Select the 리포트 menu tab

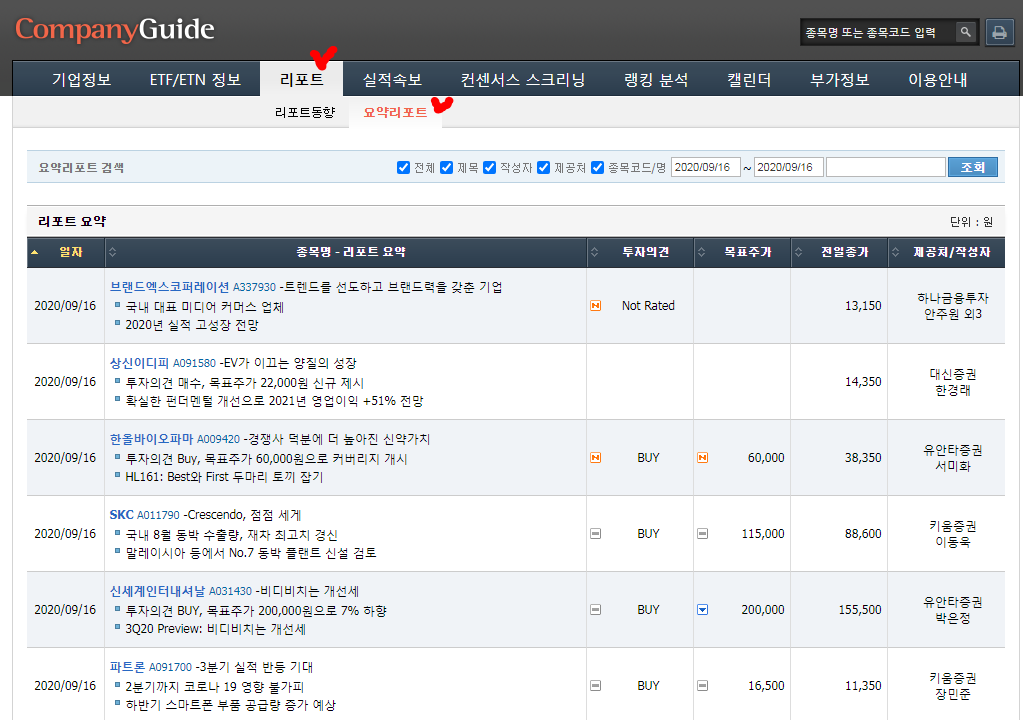pos(301,80)
